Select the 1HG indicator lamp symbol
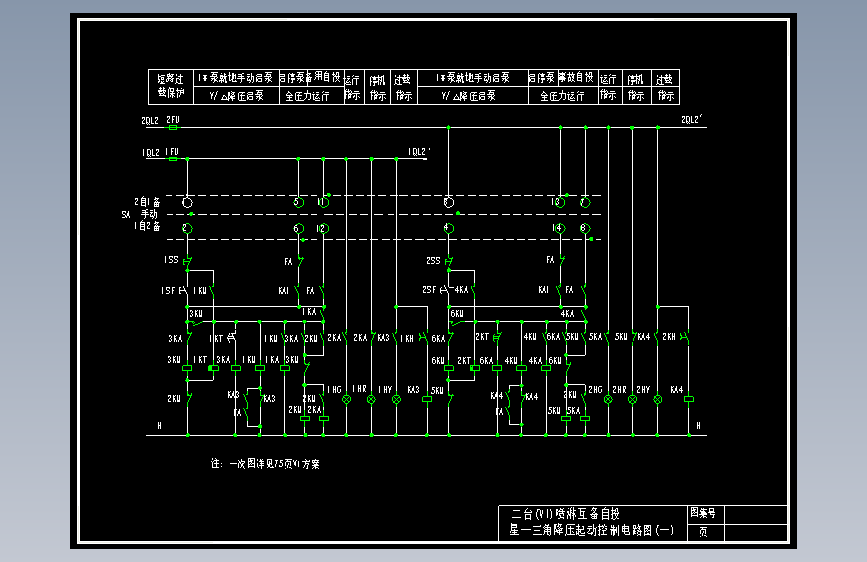867x562 pixels. 347,399
